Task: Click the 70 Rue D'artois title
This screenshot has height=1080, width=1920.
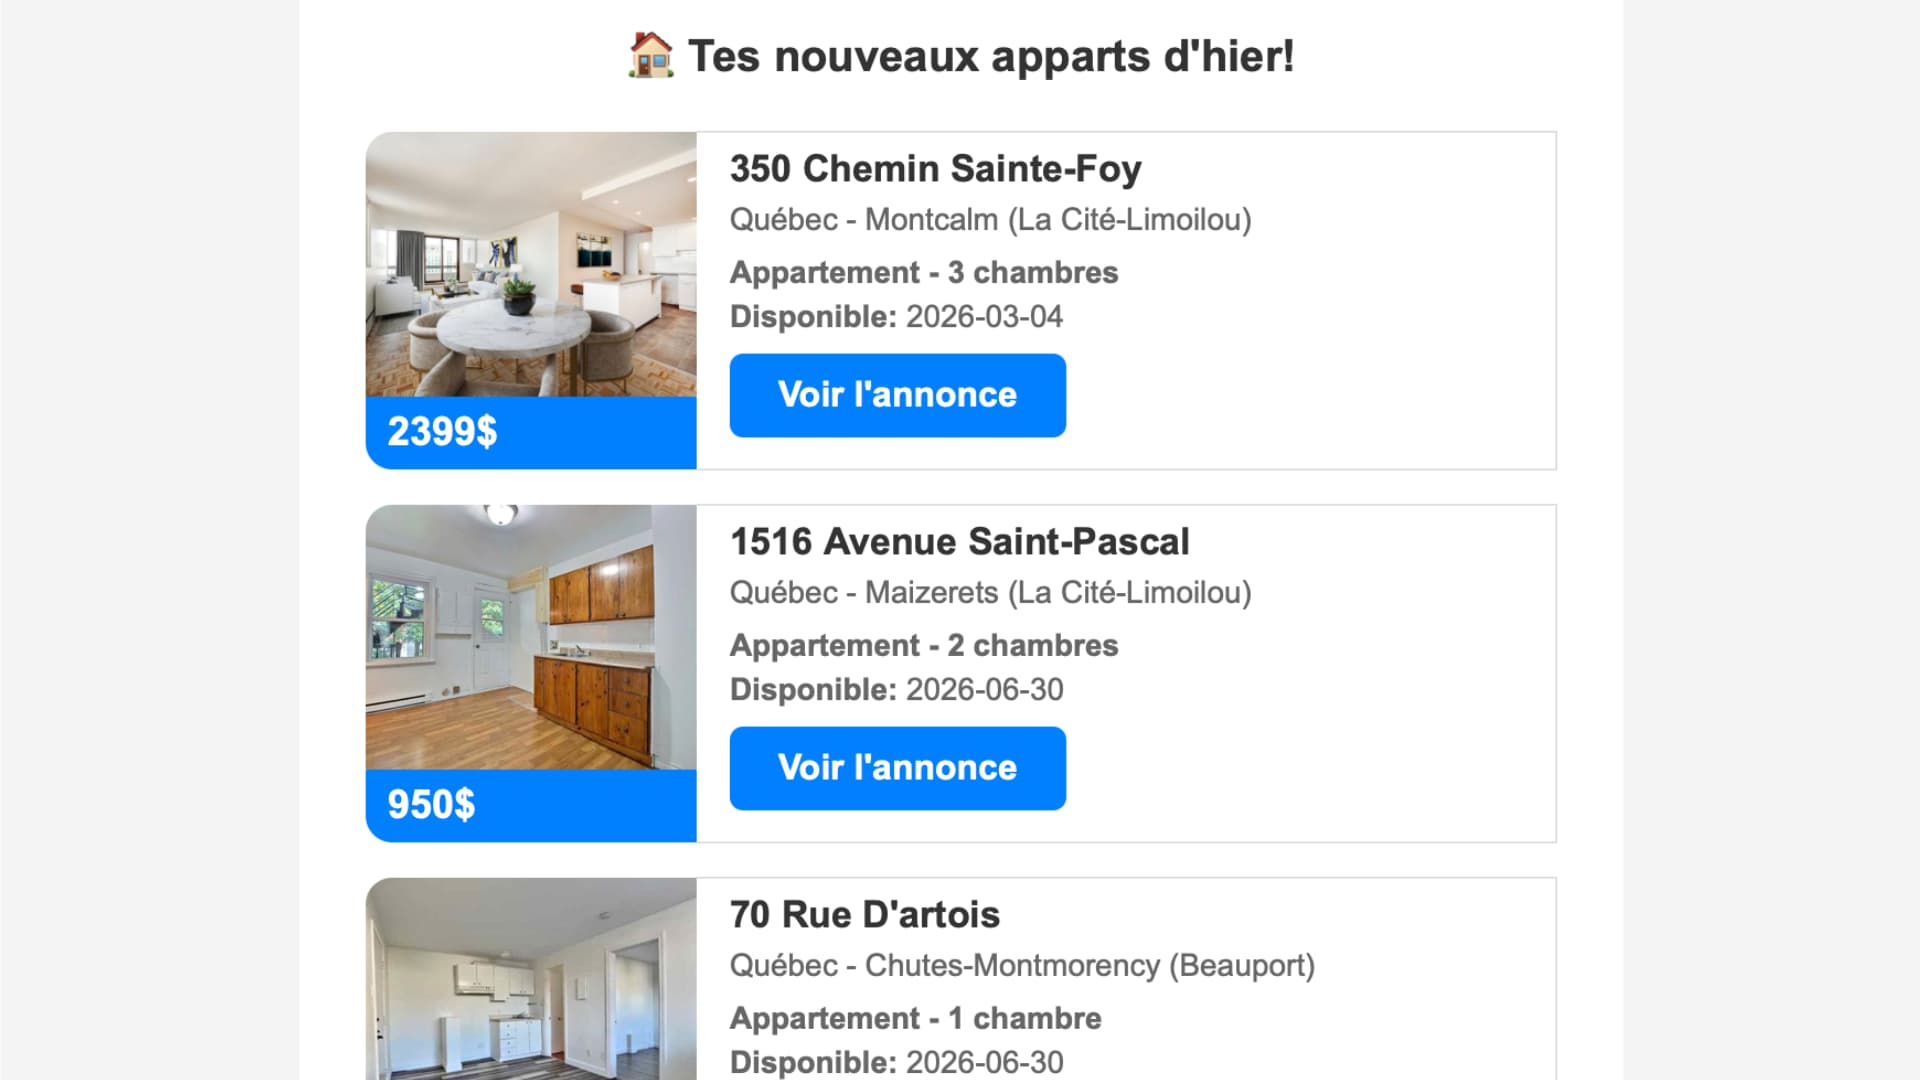Action: click(864, 915)
